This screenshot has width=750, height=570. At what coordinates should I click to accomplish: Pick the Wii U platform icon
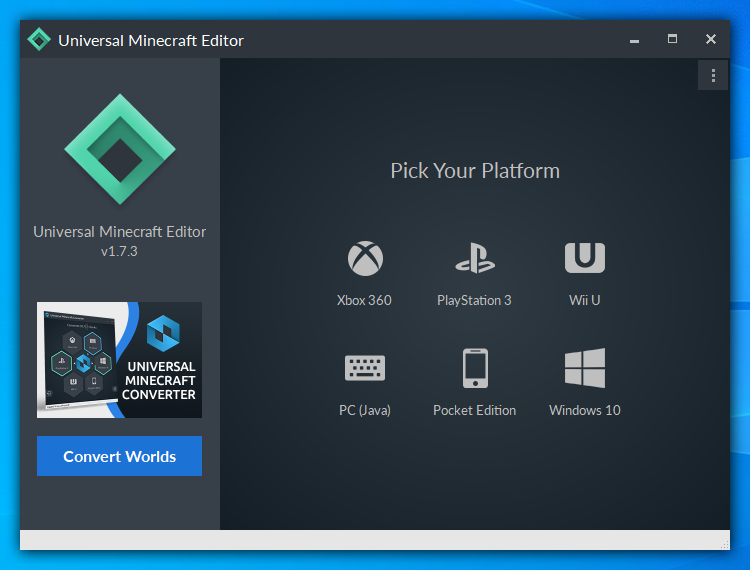click(584, 258)
